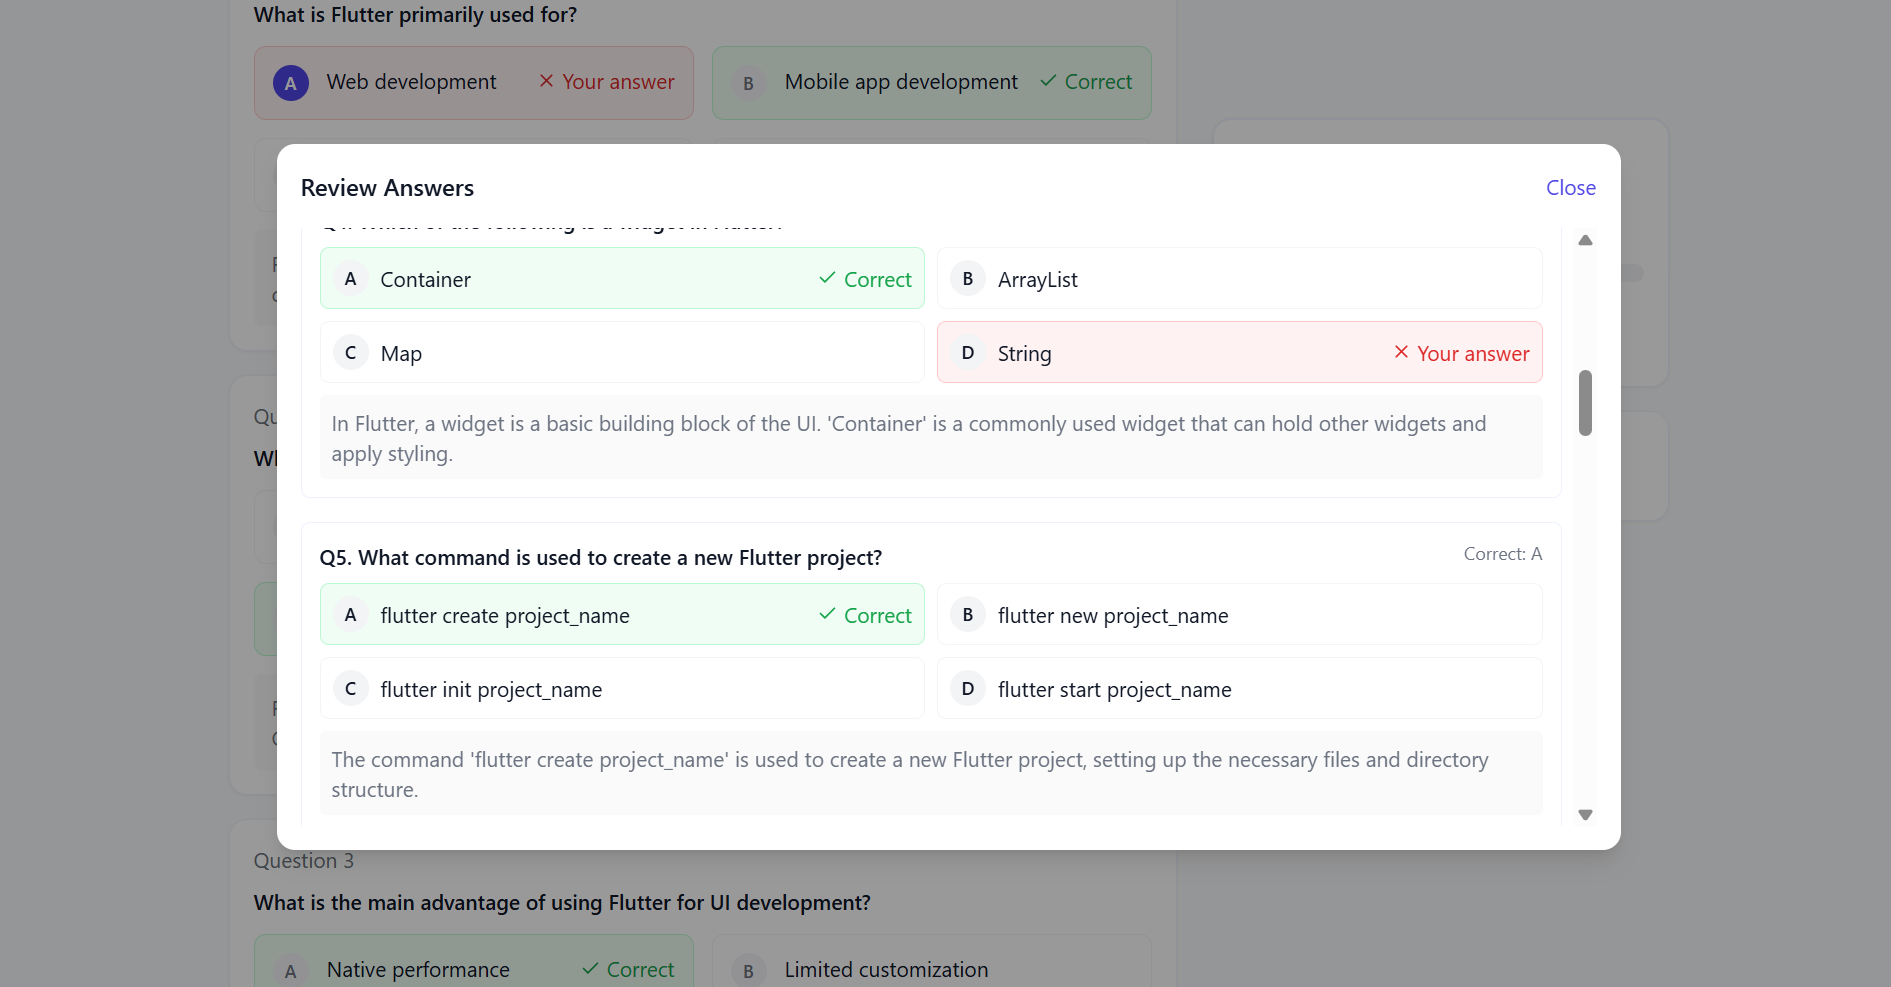
Task: Click the dialog scrollbar thumb
Action: 1585,403
